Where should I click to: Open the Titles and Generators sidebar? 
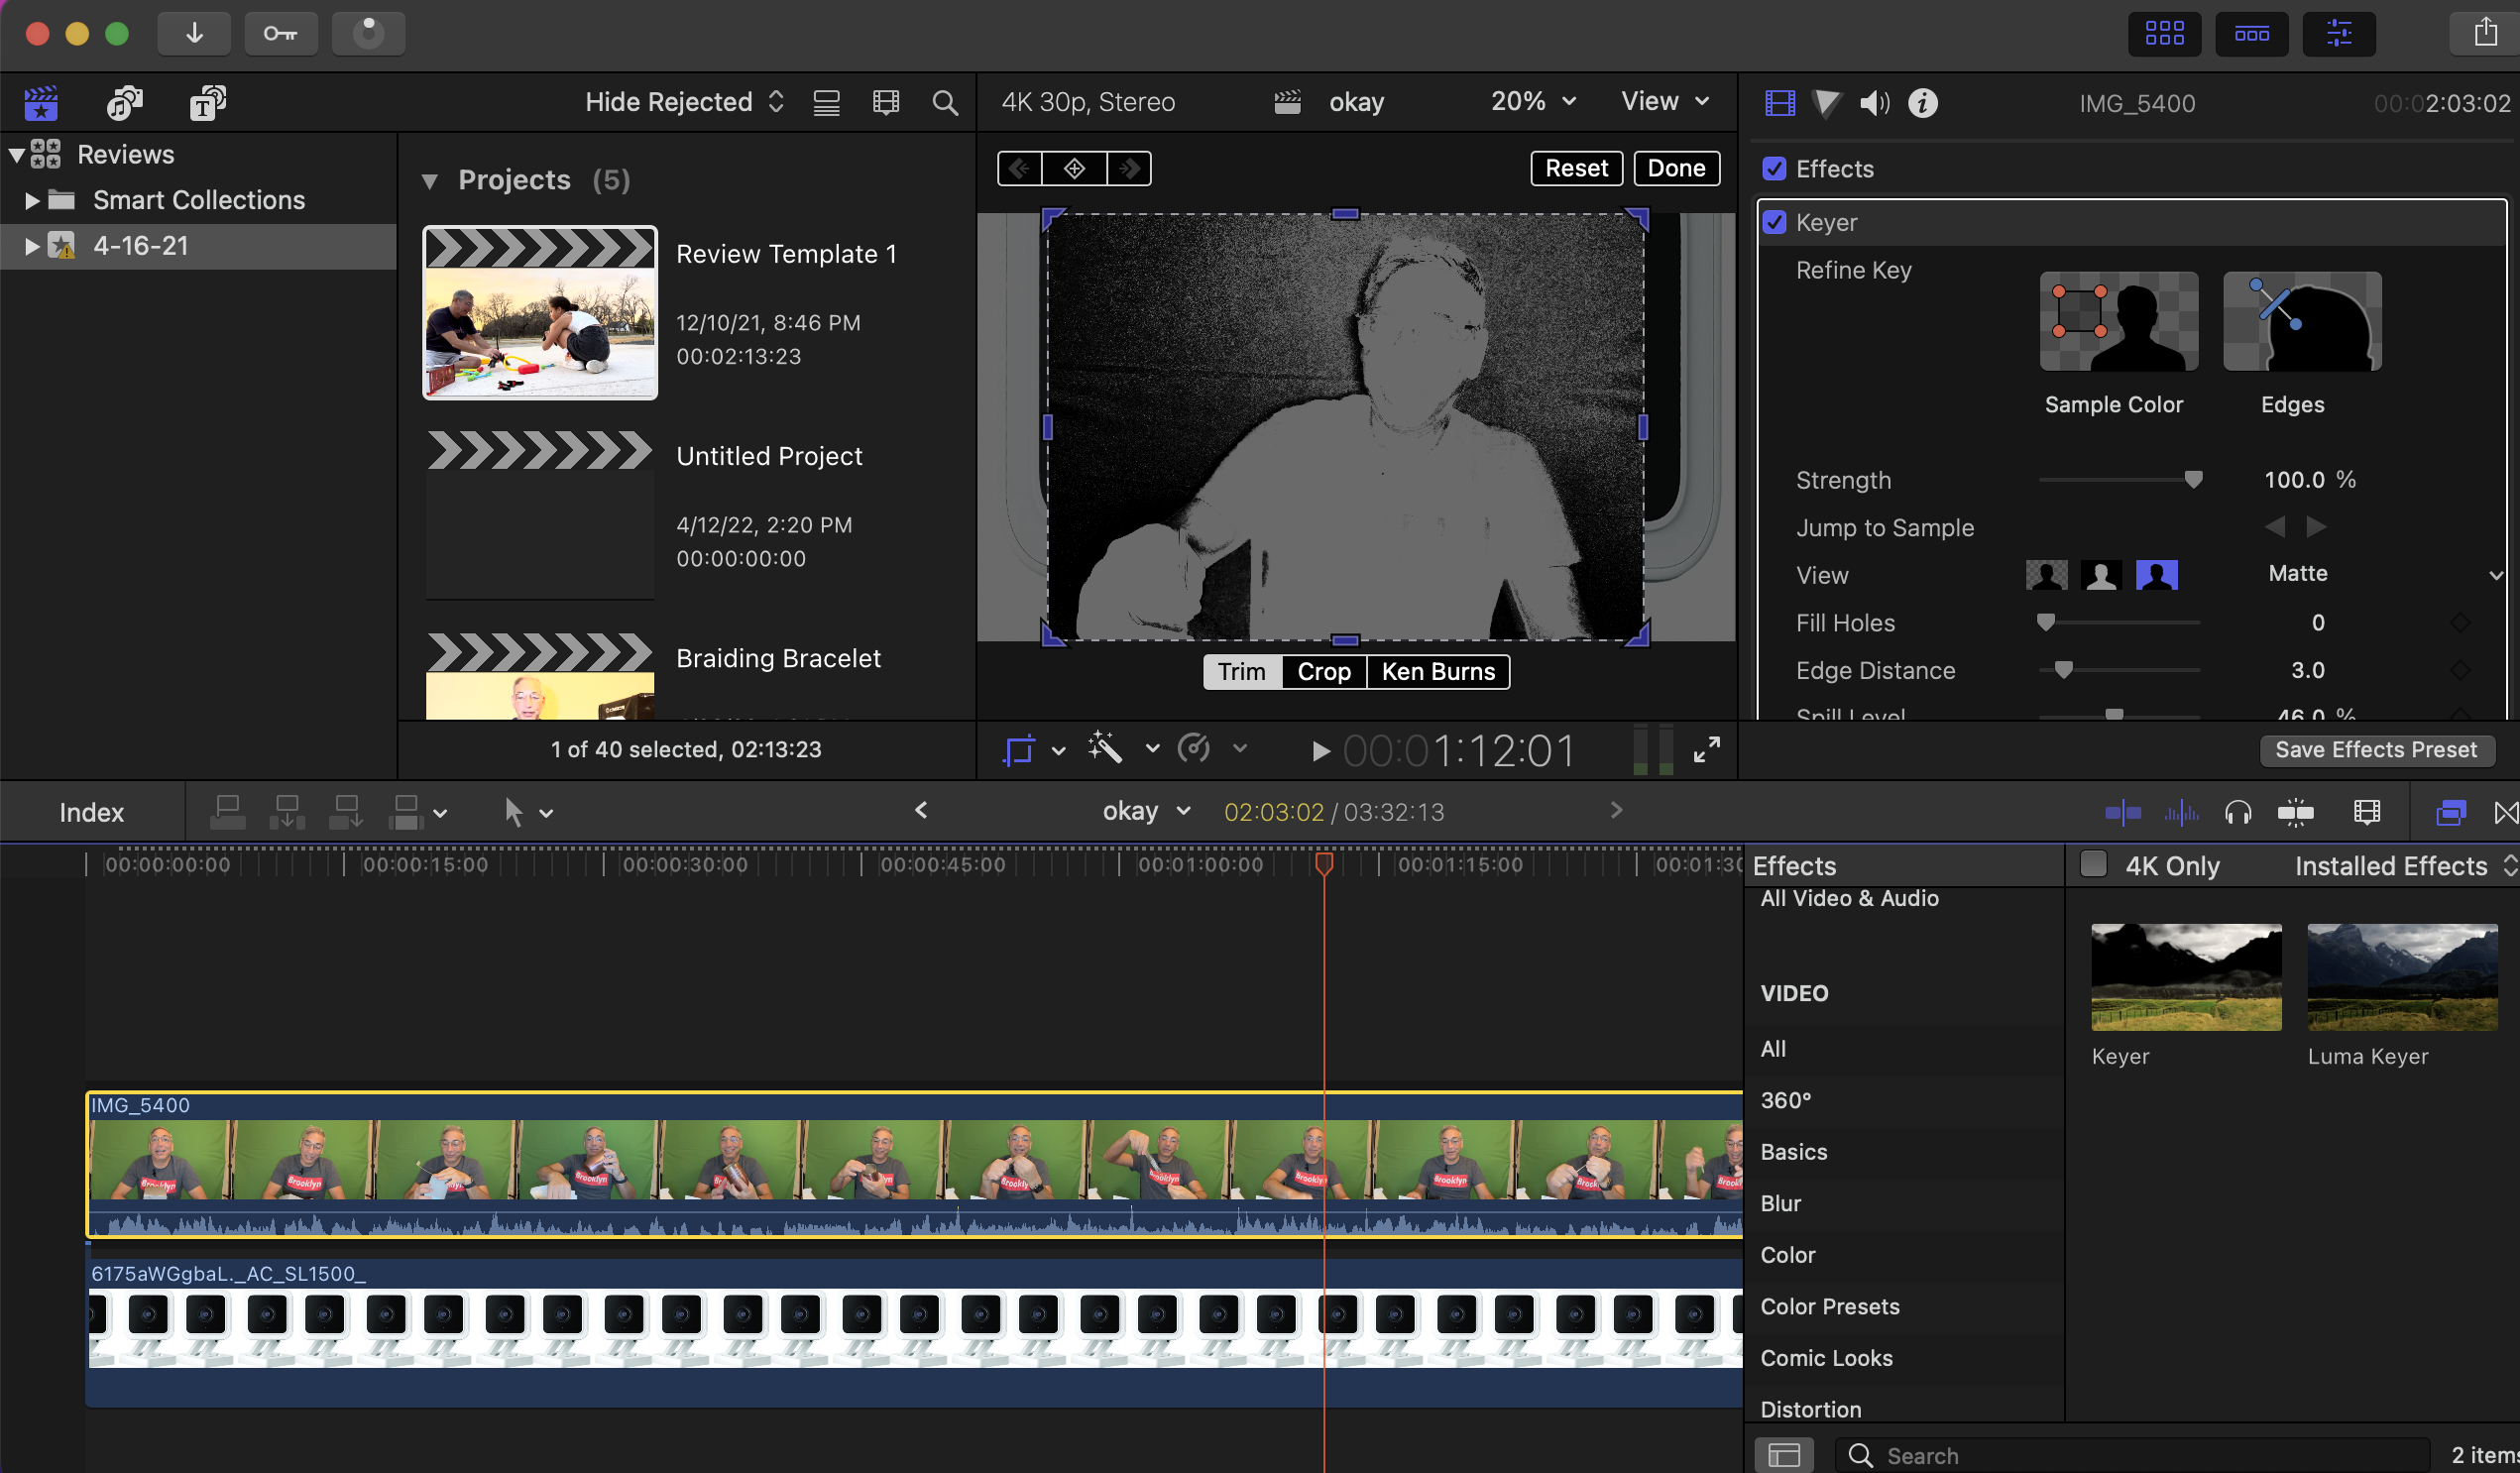point(207,102)
